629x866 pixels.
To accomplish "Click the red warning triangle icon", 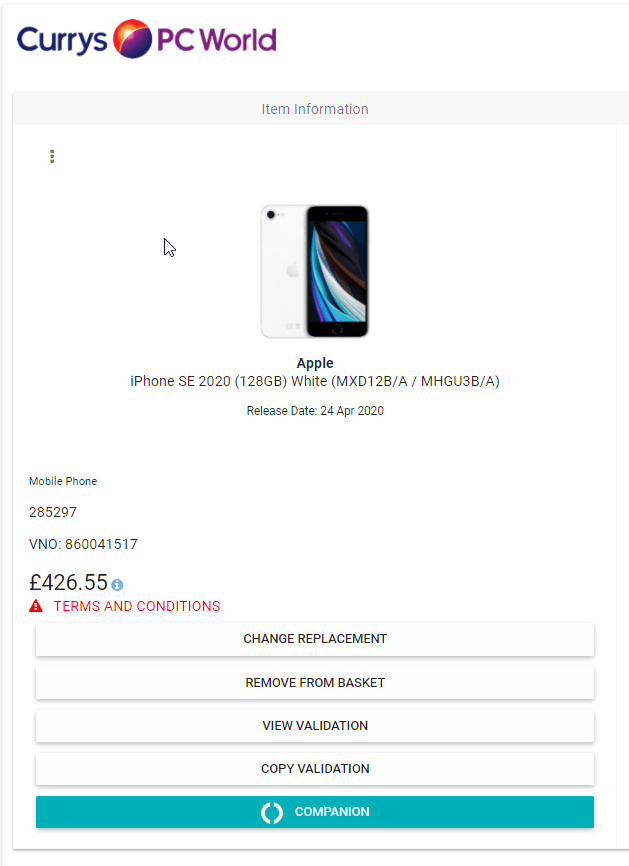I will (36, 606).
